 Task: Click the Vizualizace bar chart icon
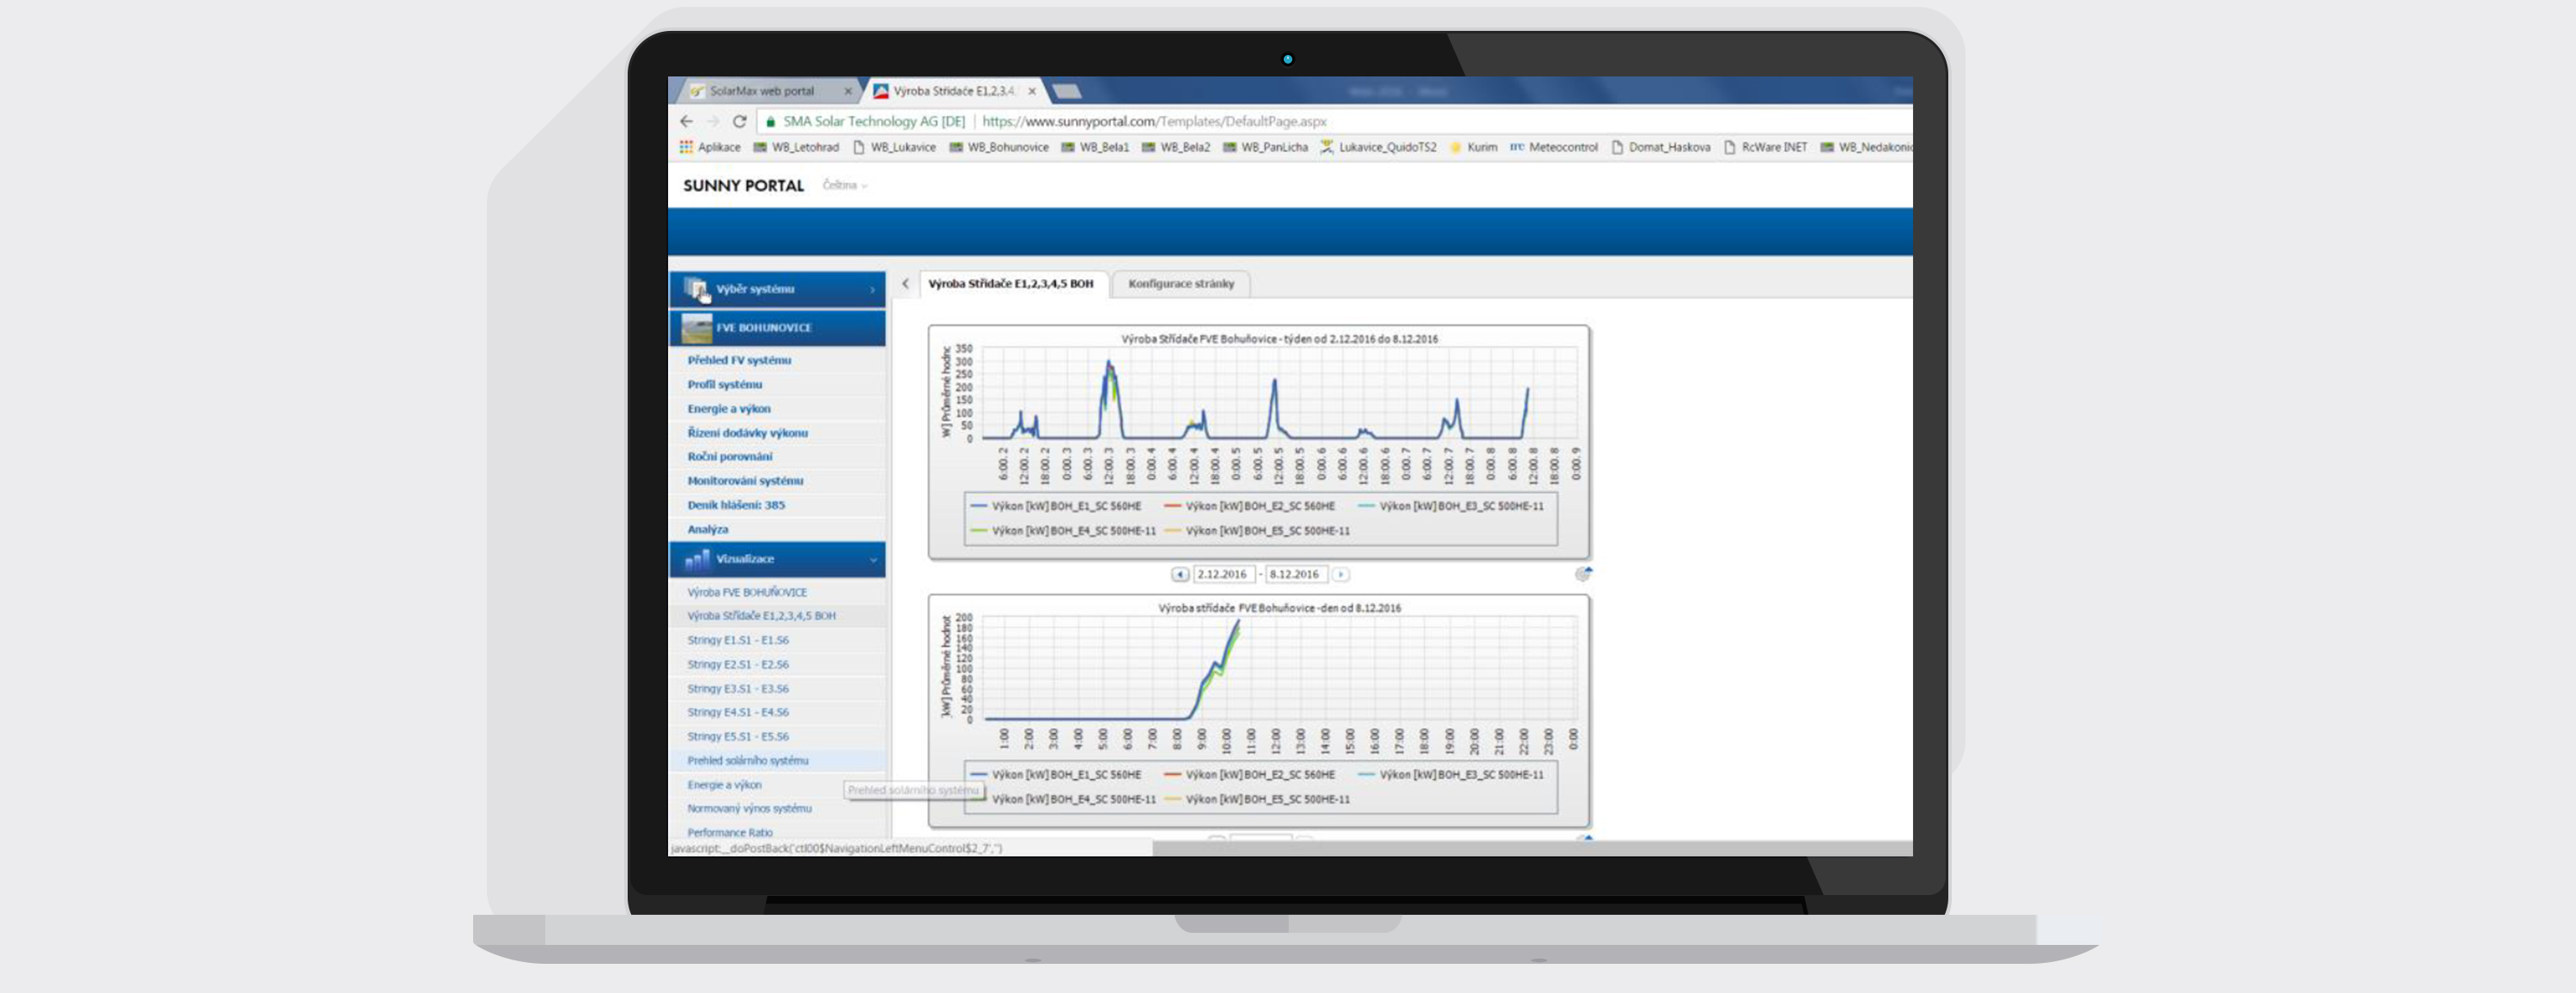(x=697, y=559)
